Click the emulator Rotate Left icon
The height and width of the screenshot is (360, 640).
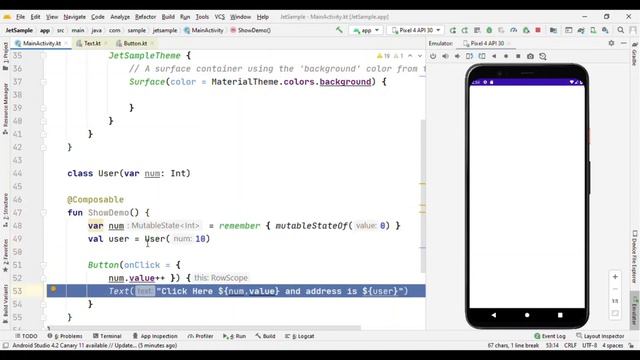469,56
